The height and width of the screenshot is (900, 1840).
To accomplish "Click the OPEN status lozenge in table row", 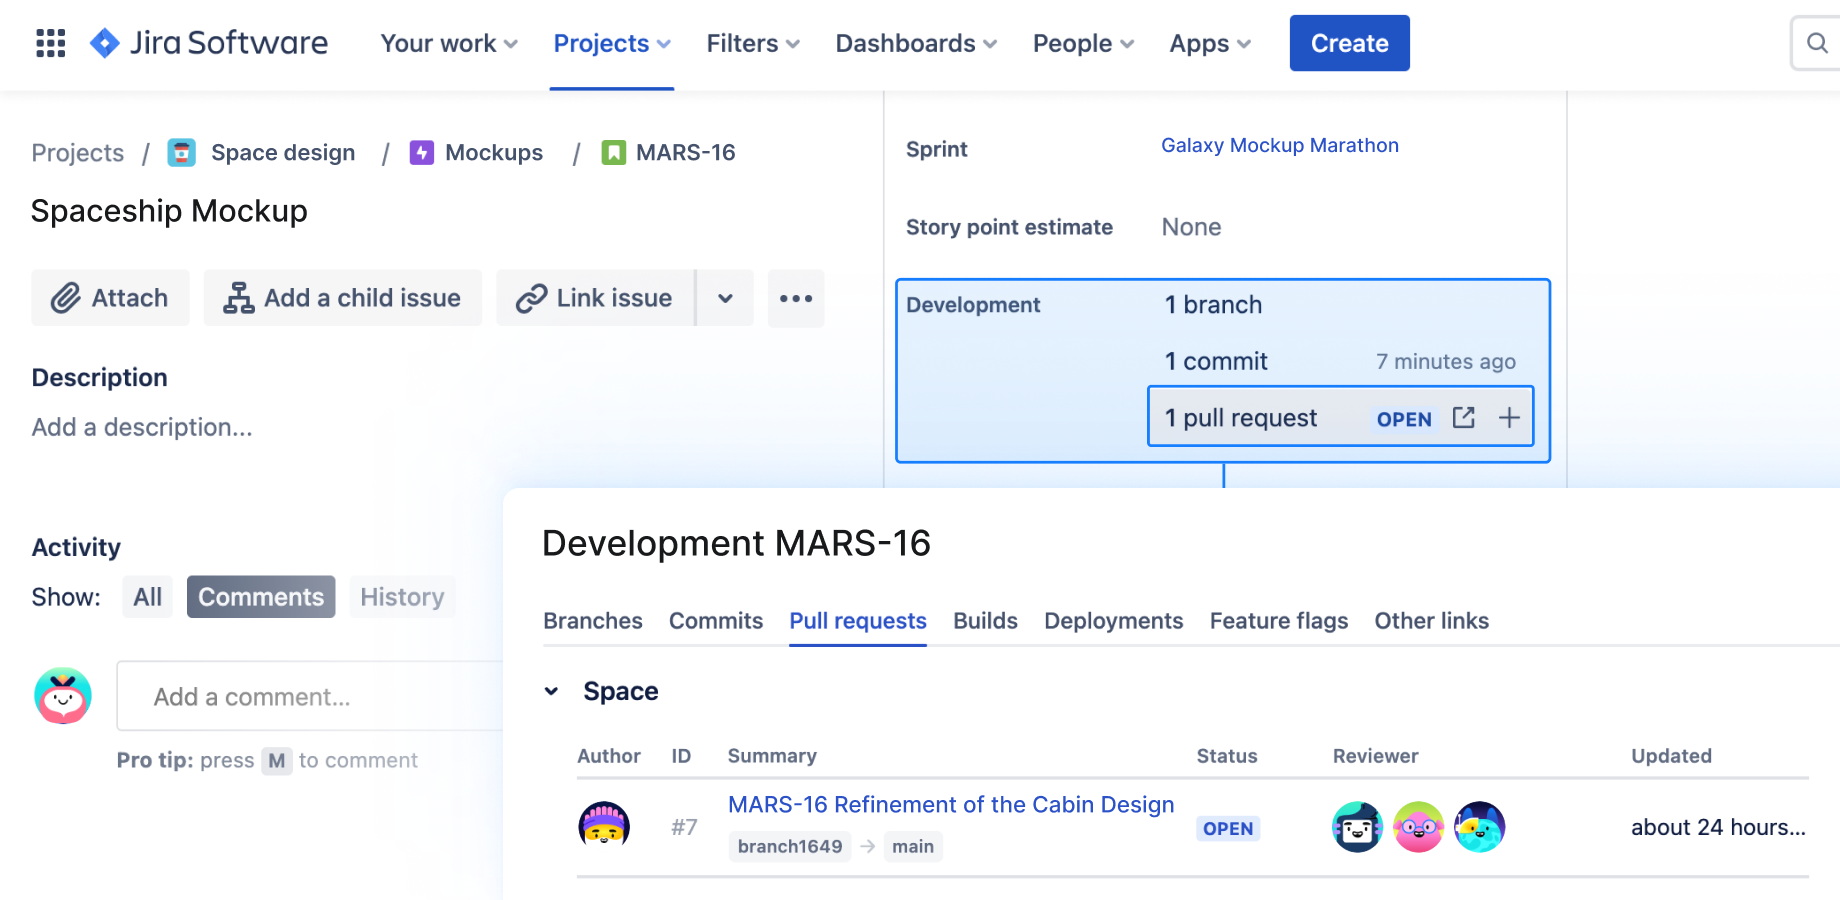I will [1228, 828].
